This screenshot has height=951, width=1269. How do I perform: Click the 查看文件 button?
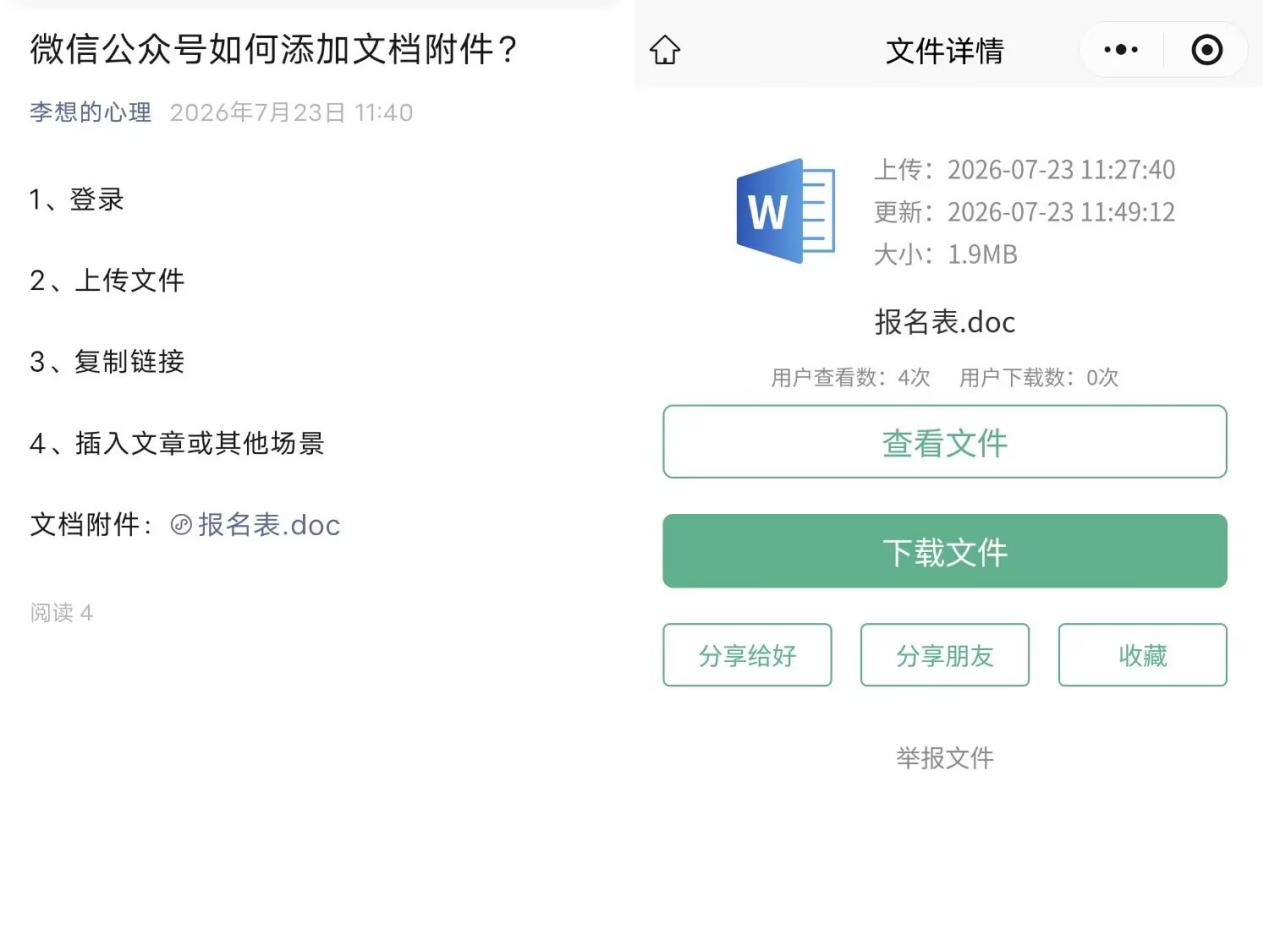pyautogui.click(x=944, y=442)
